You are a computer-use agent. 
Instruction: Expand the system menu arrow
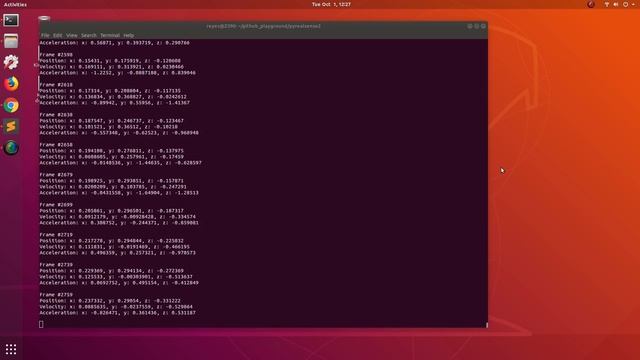633,4
